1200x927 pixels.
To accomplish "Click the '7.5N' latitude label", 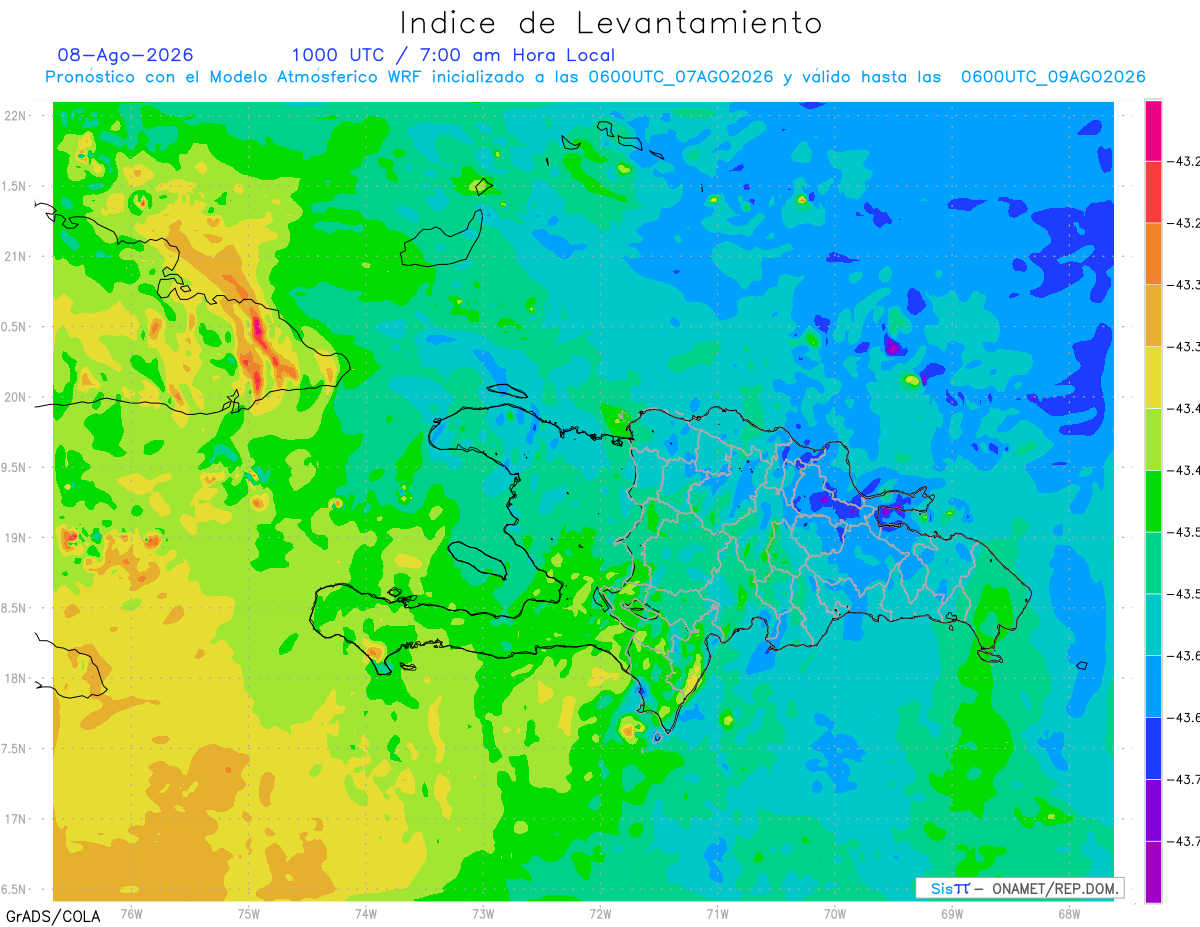I will [x=15, y=748].
